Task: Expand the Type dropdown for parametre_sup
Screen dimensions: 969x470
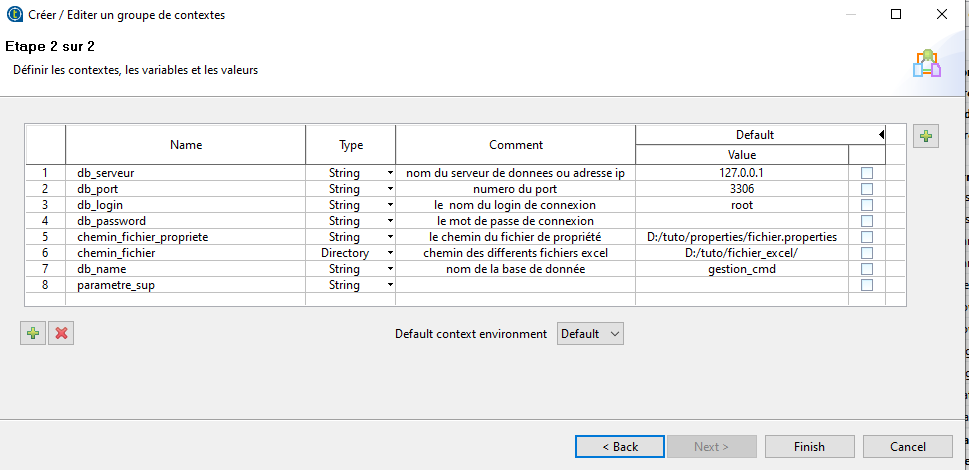Action: pyautogui.click(x=390, y=285)
